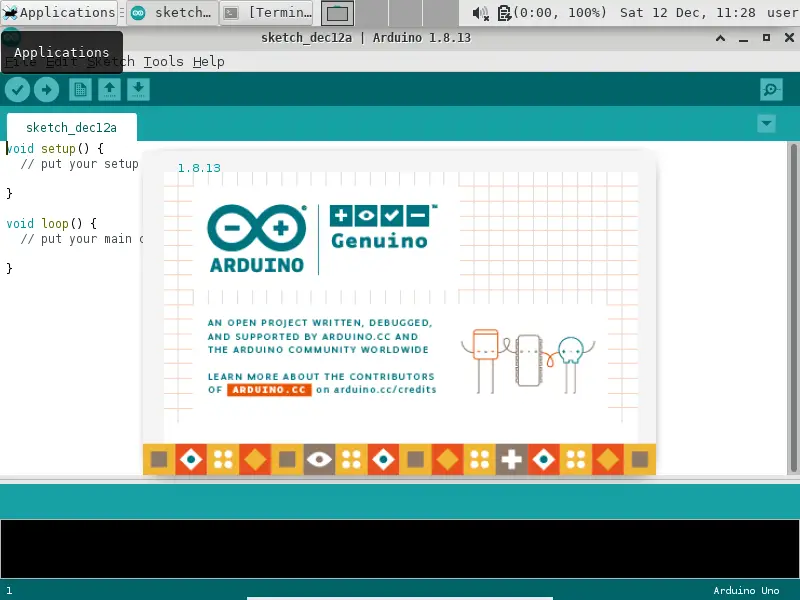
Task: Click the editor vertical scrollbar
Action: (793, 308)
